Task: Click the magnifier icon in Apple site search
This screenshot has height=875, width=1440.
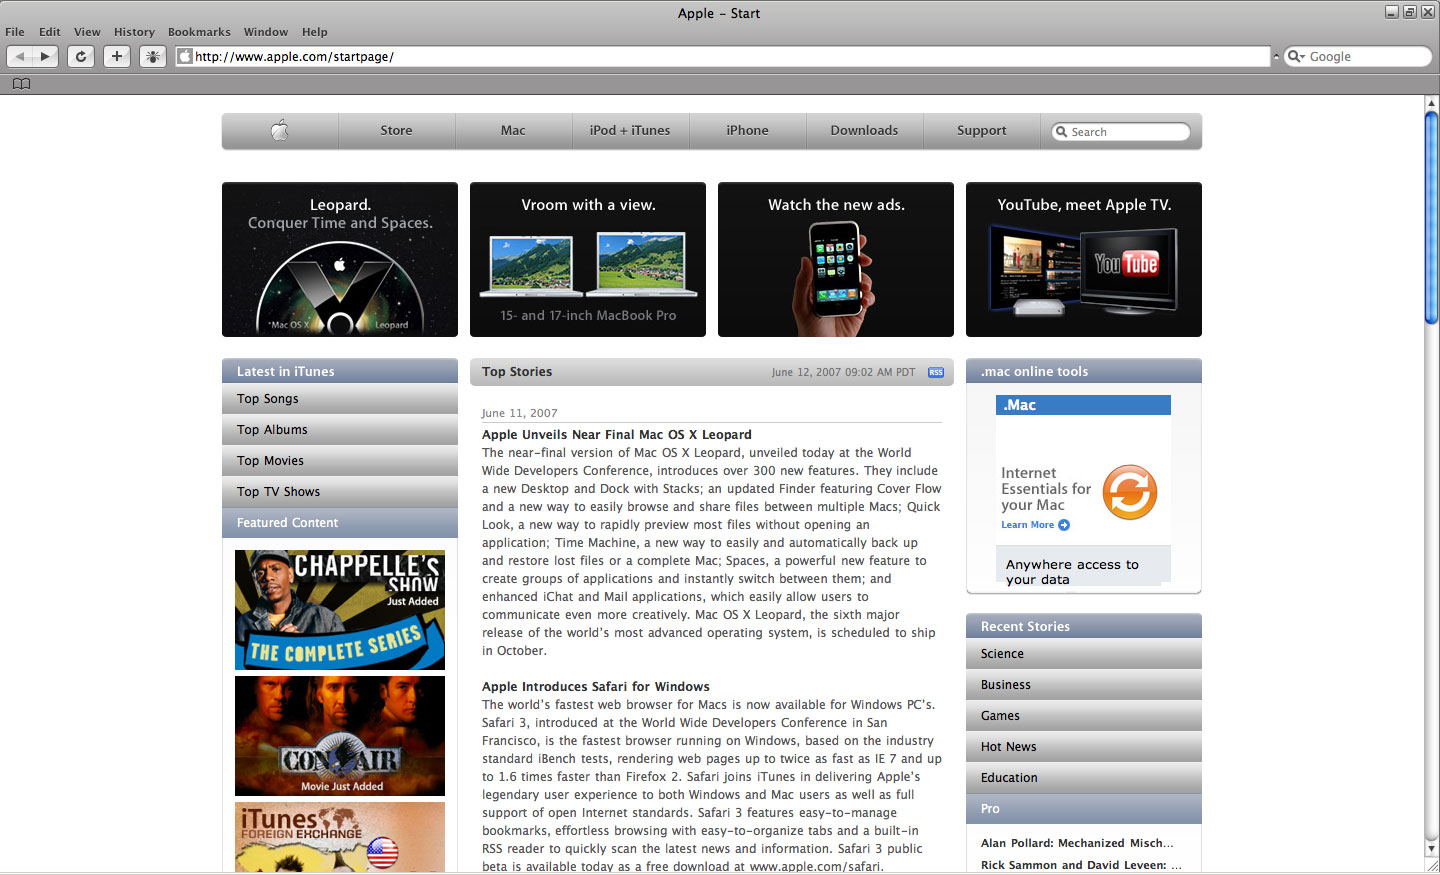Action: 1061,132
